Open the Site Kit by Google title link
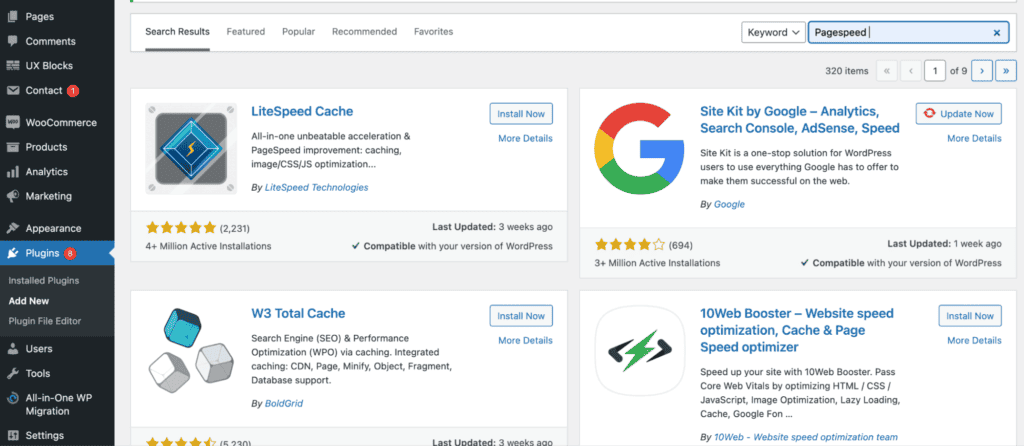This screenshot has width=1024, height=446. [800, 119]
